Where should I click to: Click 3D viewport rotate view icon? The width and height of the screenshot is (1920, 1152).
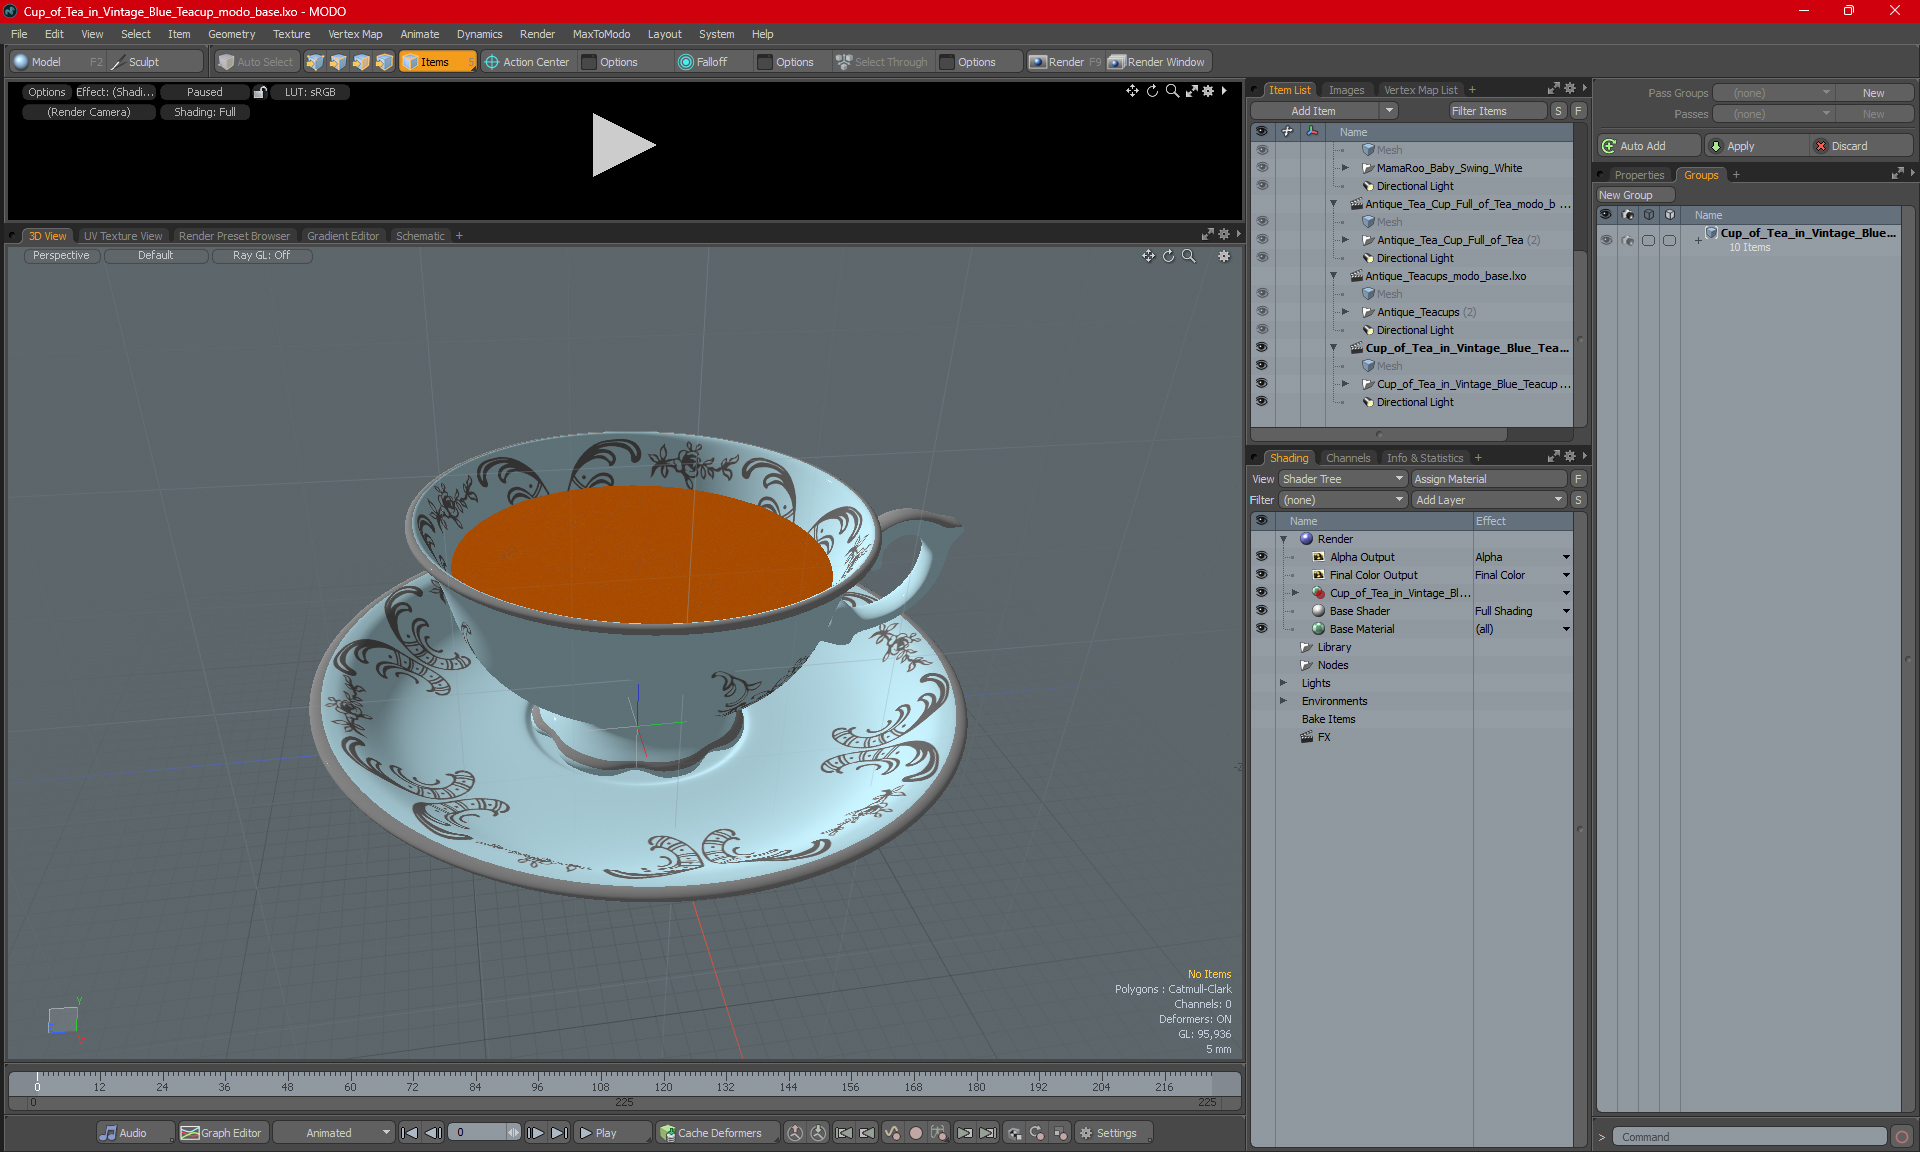point(1168,256)
